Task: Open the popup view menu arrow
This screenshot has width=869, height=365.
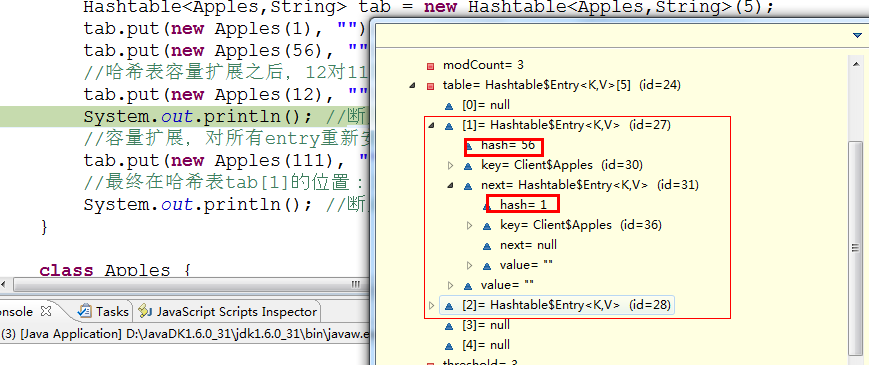Action: click(x=857, y=35)
